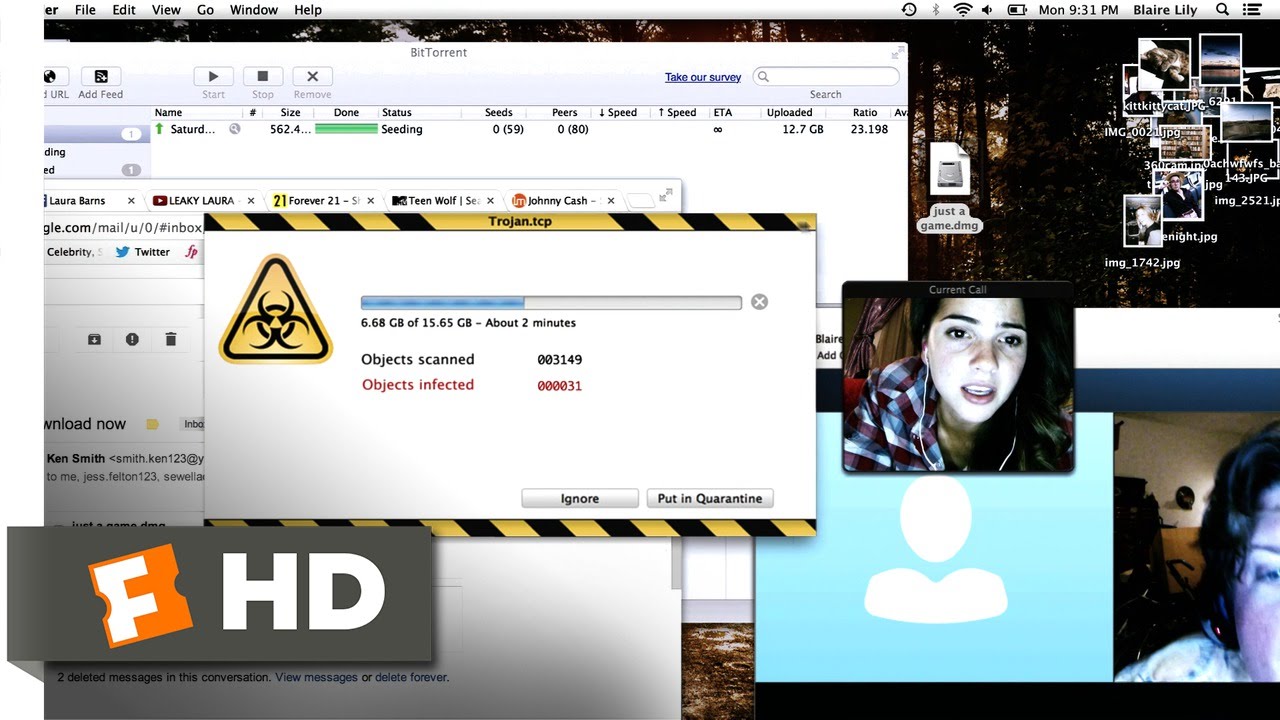Switch to the LEAKY LAURA YouTube tab
The height and width of the screenshot is (720, 1280).
point(201,200)
